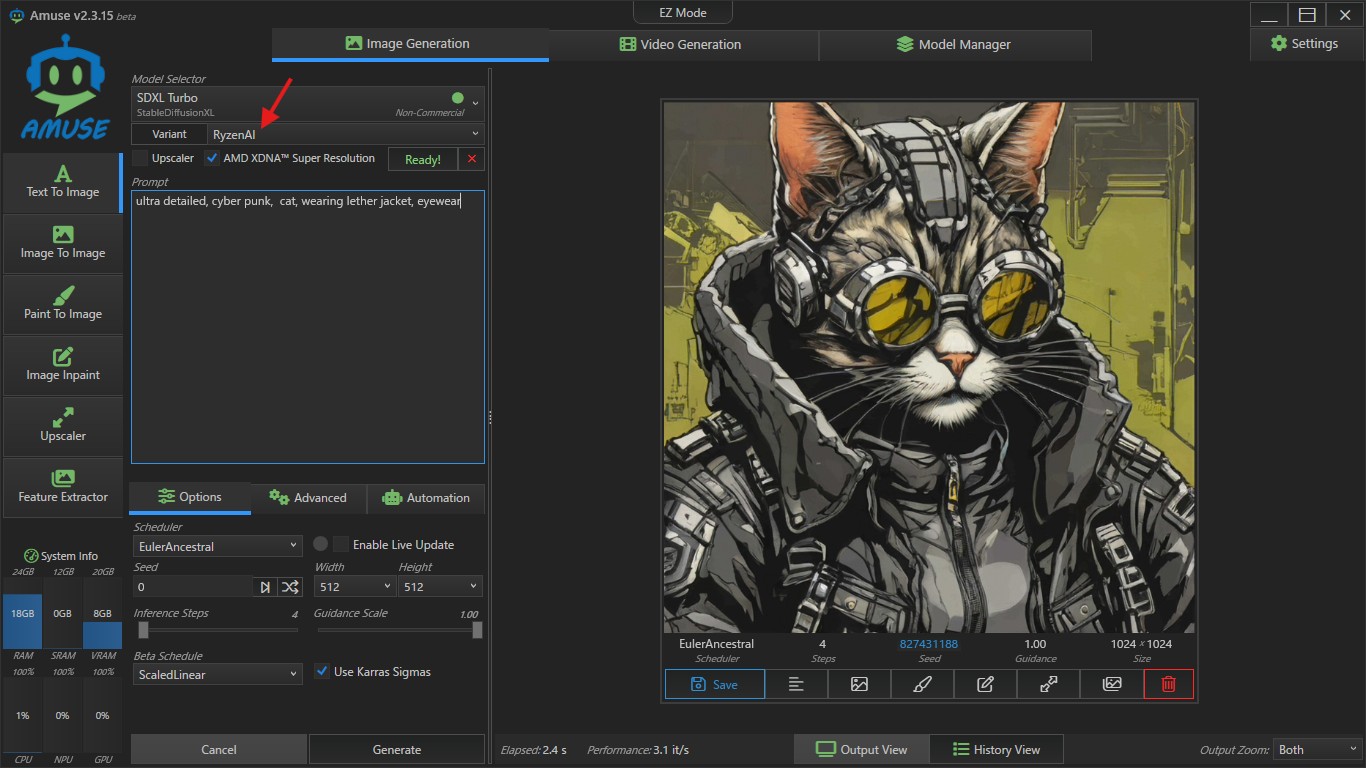Viewport: 1366px width, 768px height.
Task: Select the Paint To Image sidebar tool
Action: click(62, 304)
